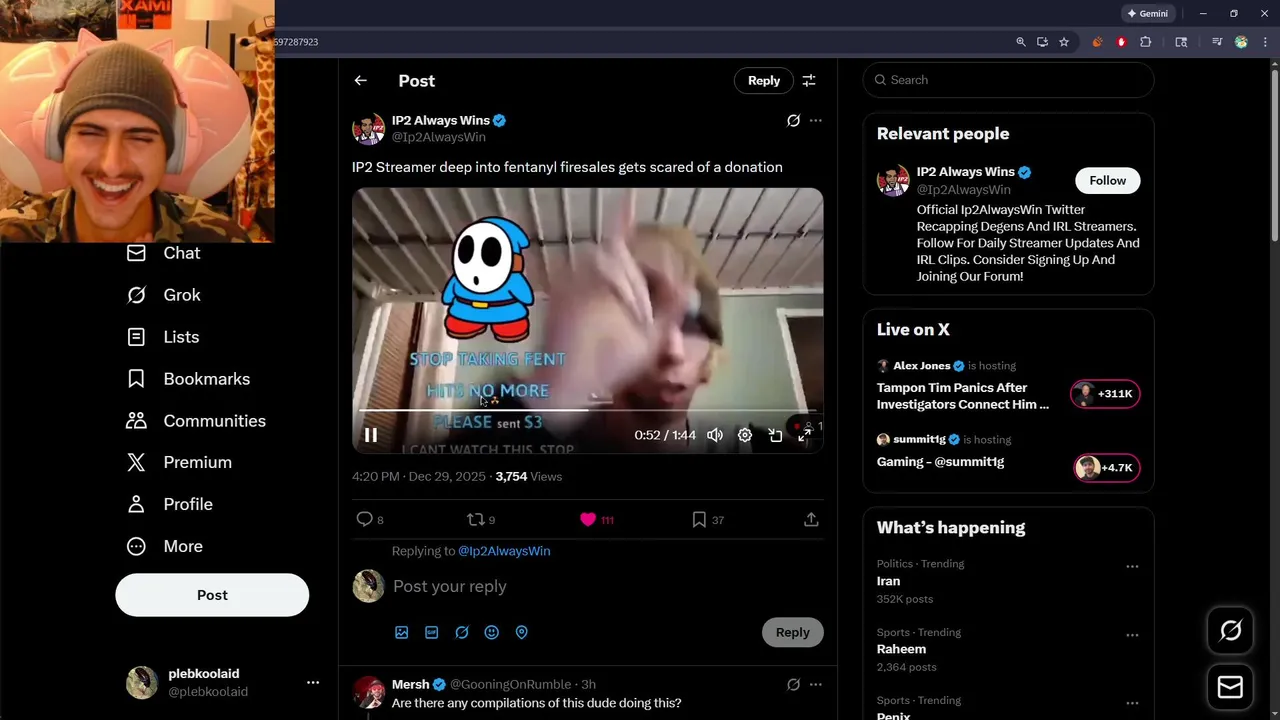This screenshot has width=1280, height=720.
Task: Expand video to fullscreen
Action: 805,435
